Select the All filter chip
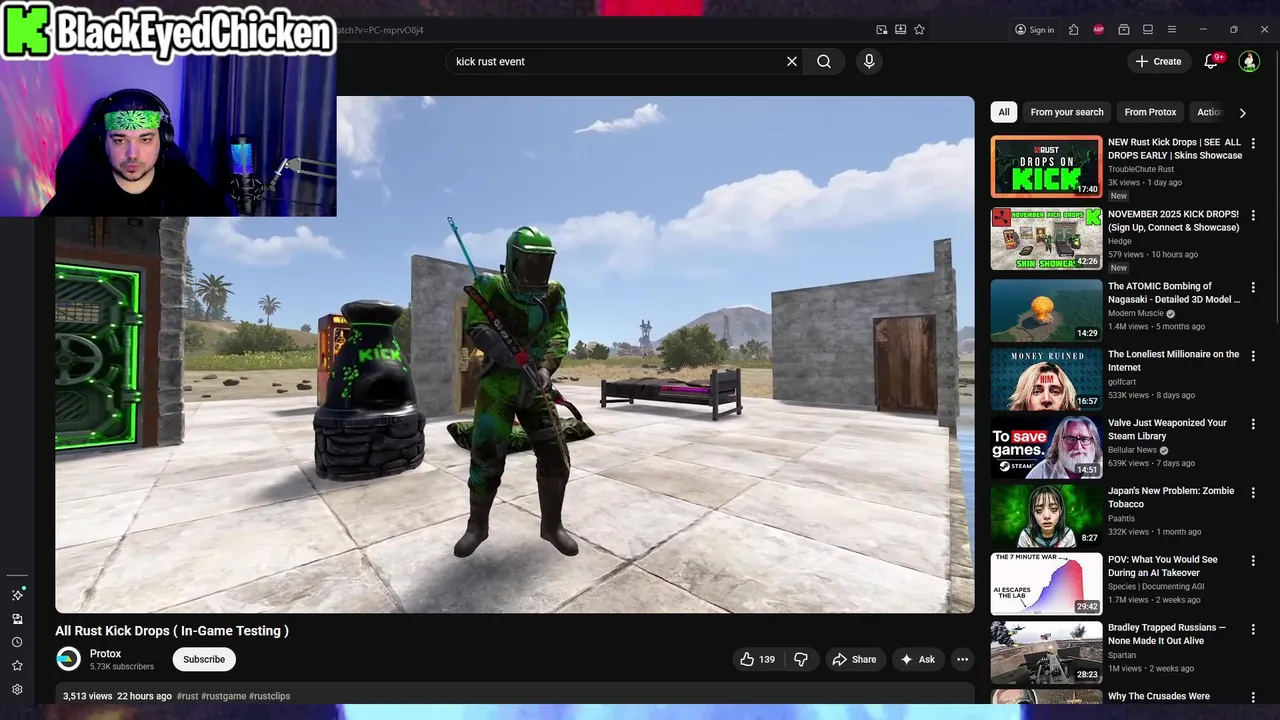This screenshot has height=720, width=1280. 1004,112
